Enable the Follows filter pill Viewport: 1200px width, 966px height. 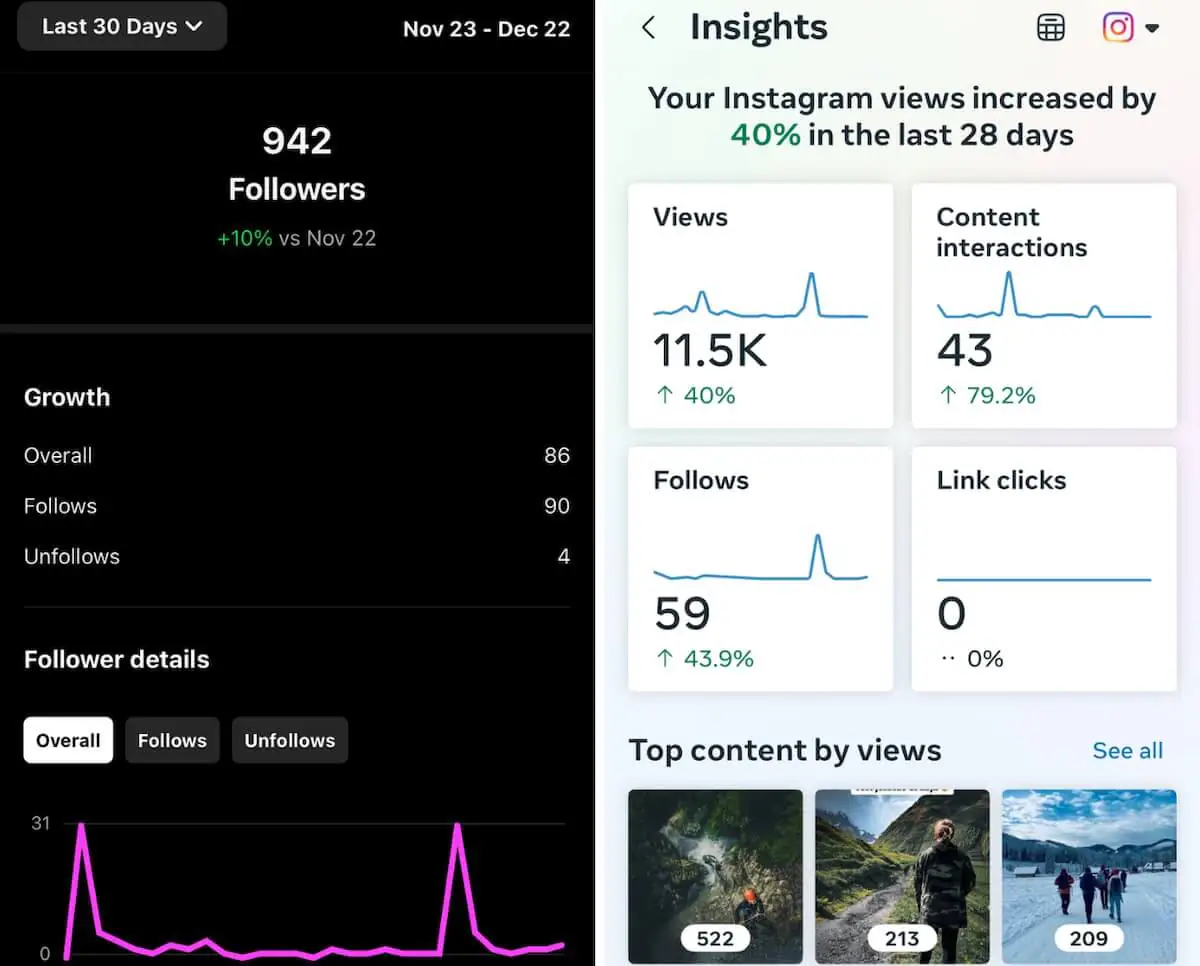(x=172, y=740)
